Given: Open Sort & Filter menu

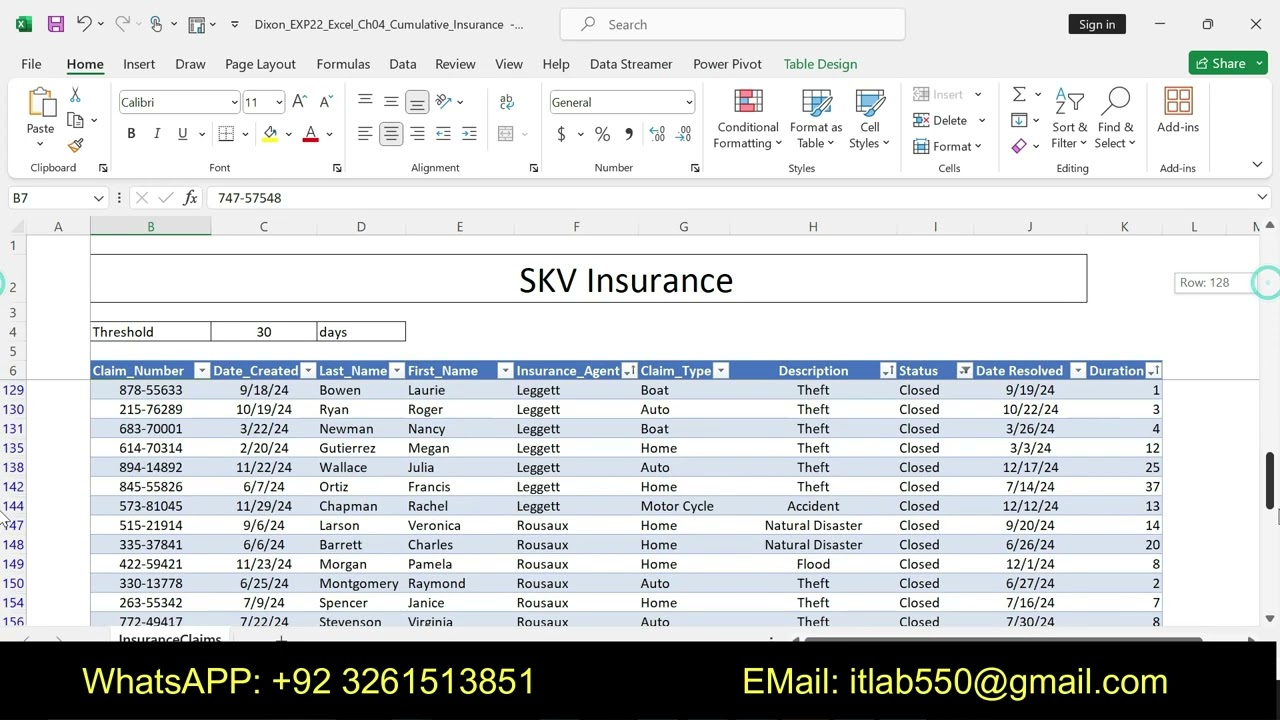Looking at the screenshot, I should [1069, 120].
